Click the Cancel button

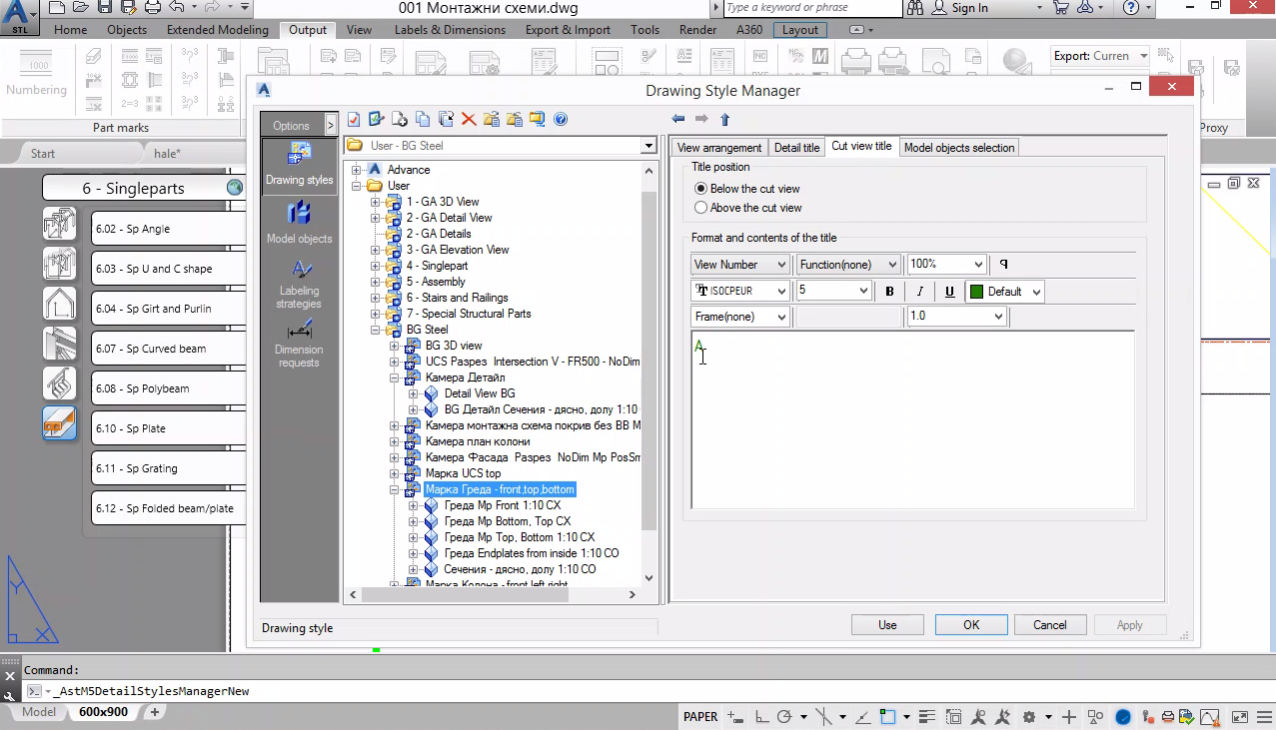click(1050, 625)
